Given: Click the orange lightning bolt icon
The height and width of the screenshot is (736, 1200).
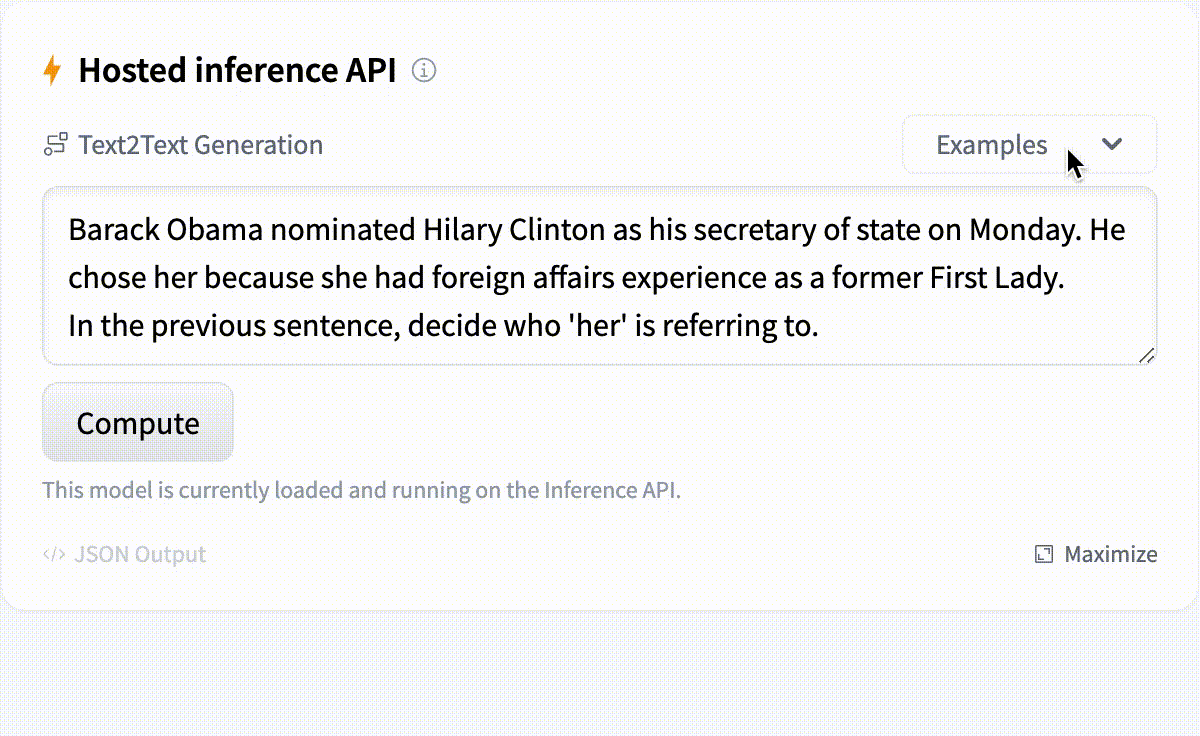Looking at the screenshot, I should pos(52,71).
